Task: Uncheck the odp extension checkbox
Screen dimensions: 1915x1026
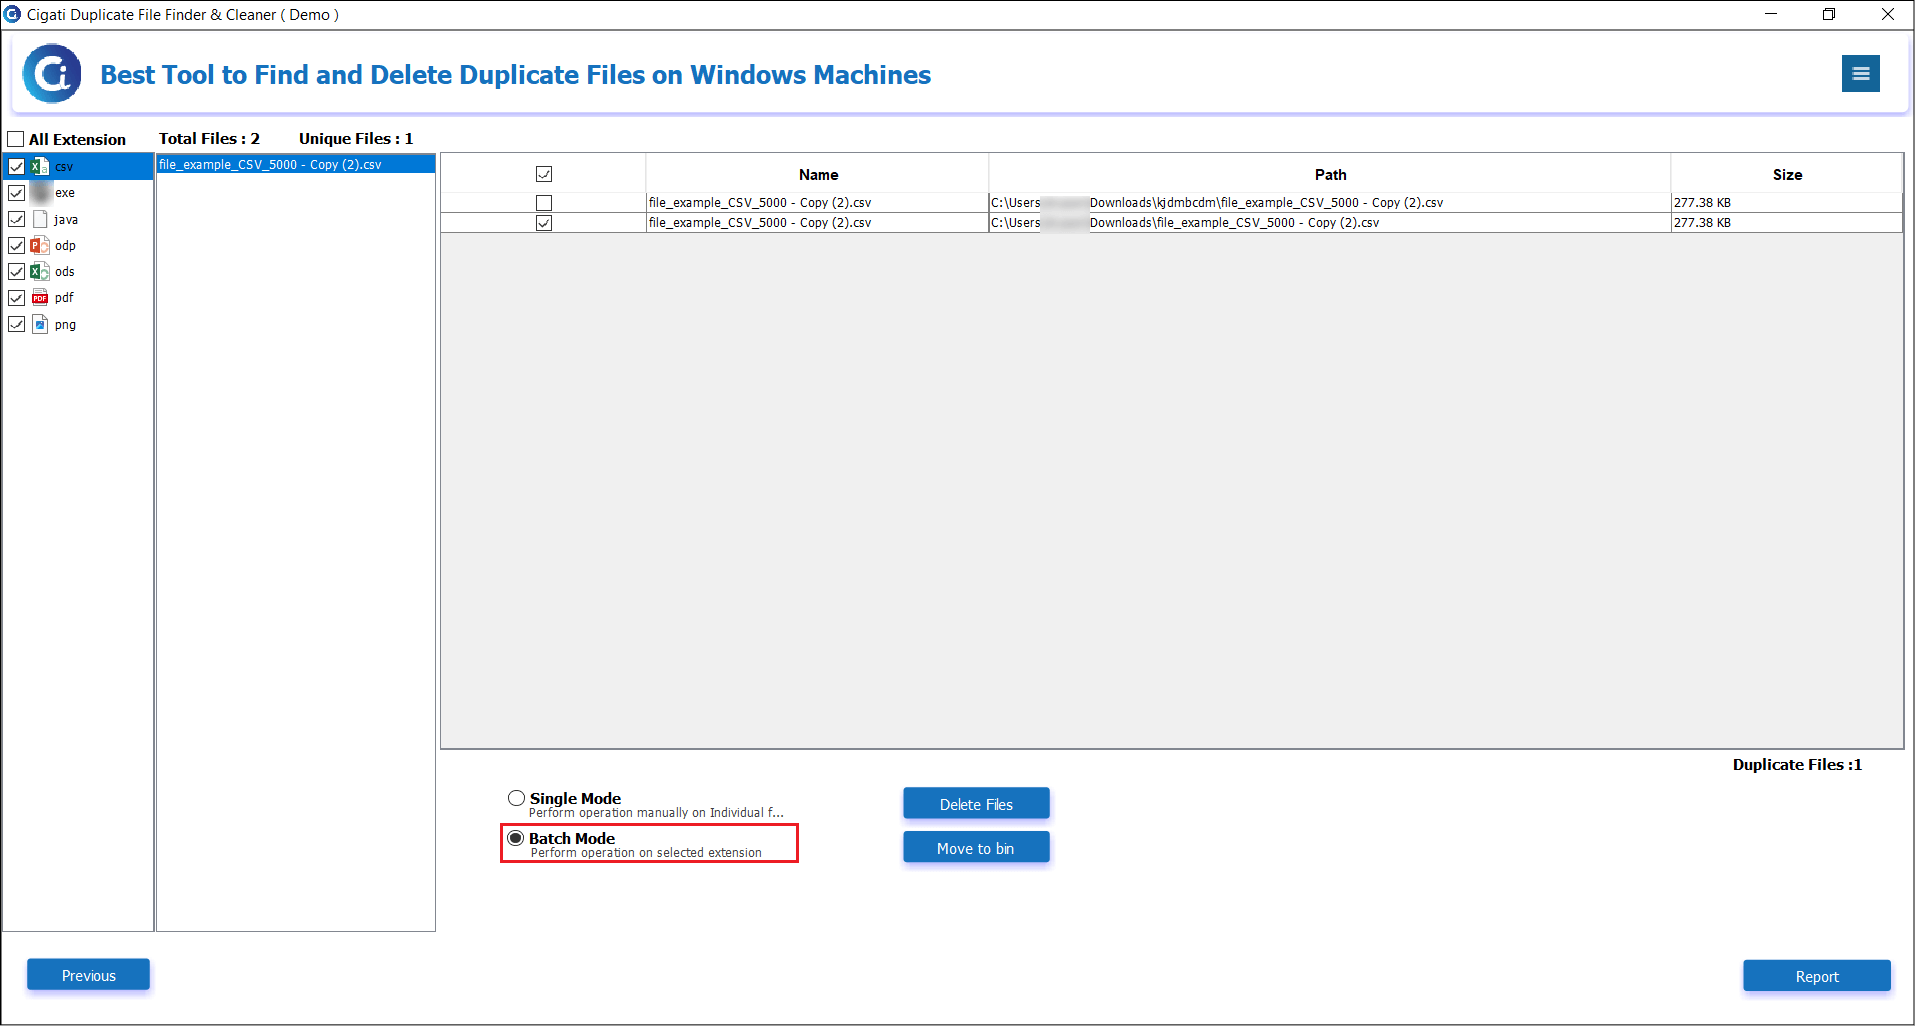Action: click(x=16, y=245)
